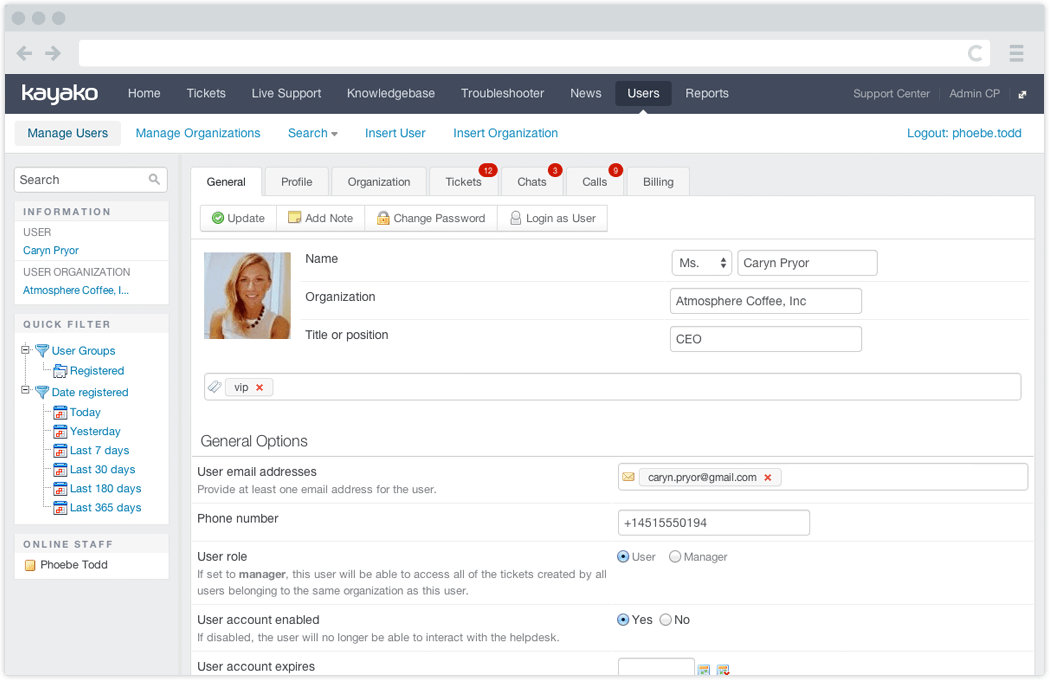Open the expiry date calendar picker icon

pos(704,670)
